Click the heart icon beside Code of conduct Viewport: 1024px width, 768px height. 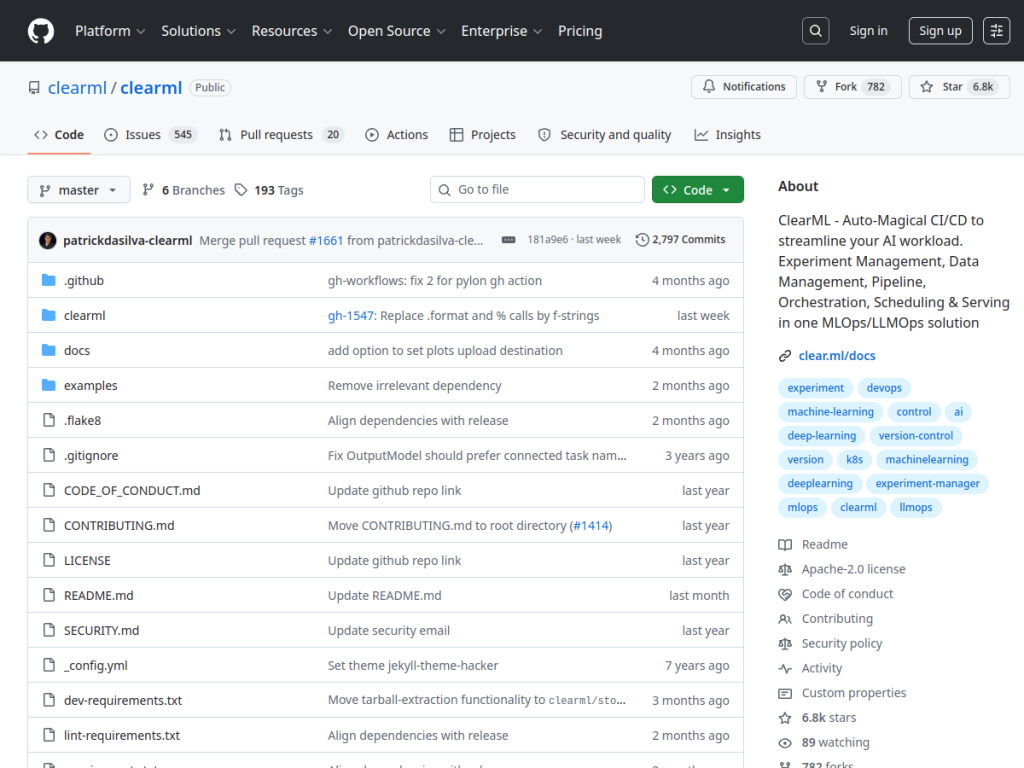point(785,594)
